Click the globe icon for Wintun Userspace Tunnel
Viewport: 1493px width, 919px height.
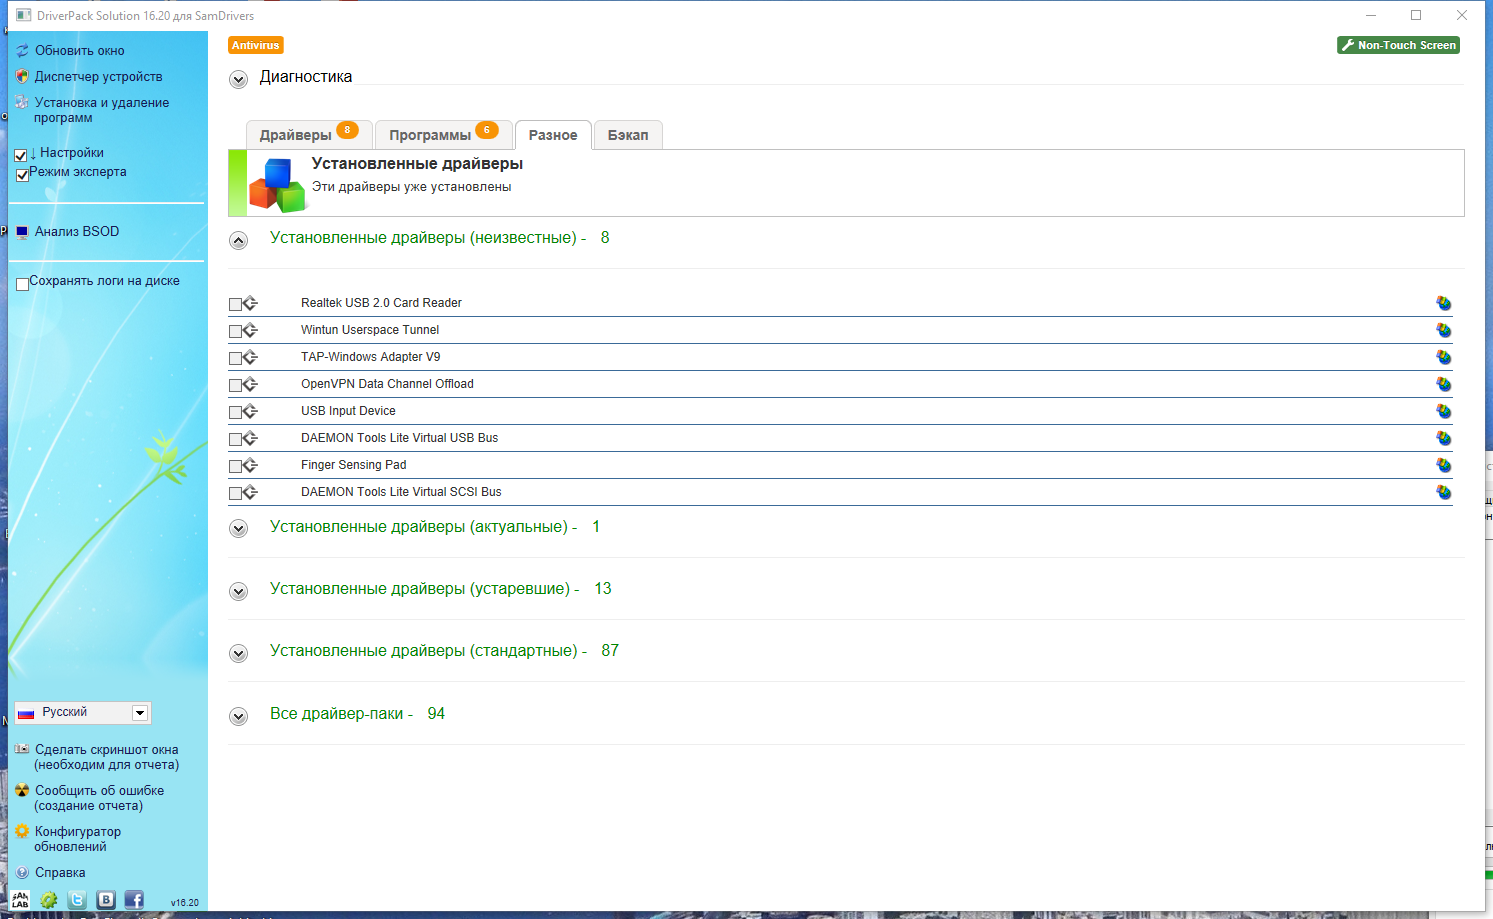click(1444, 330)
